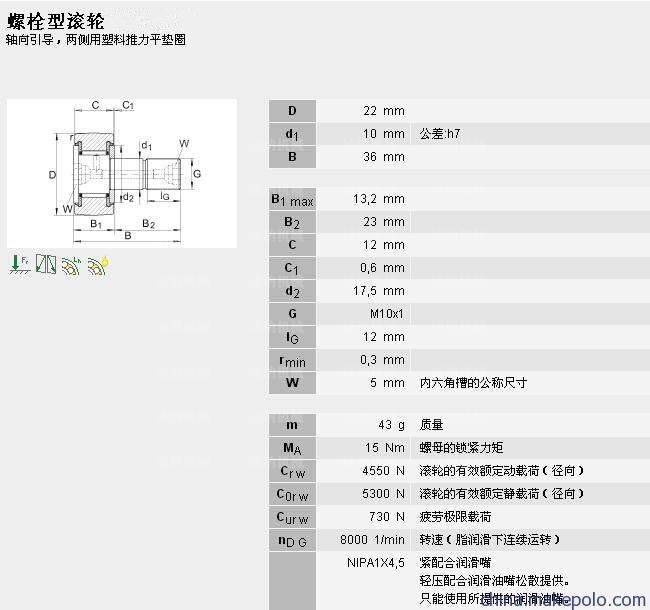Select the d1 parameter header cell
Viewport: 650px width, 610px height.
(x=292, y=134)
